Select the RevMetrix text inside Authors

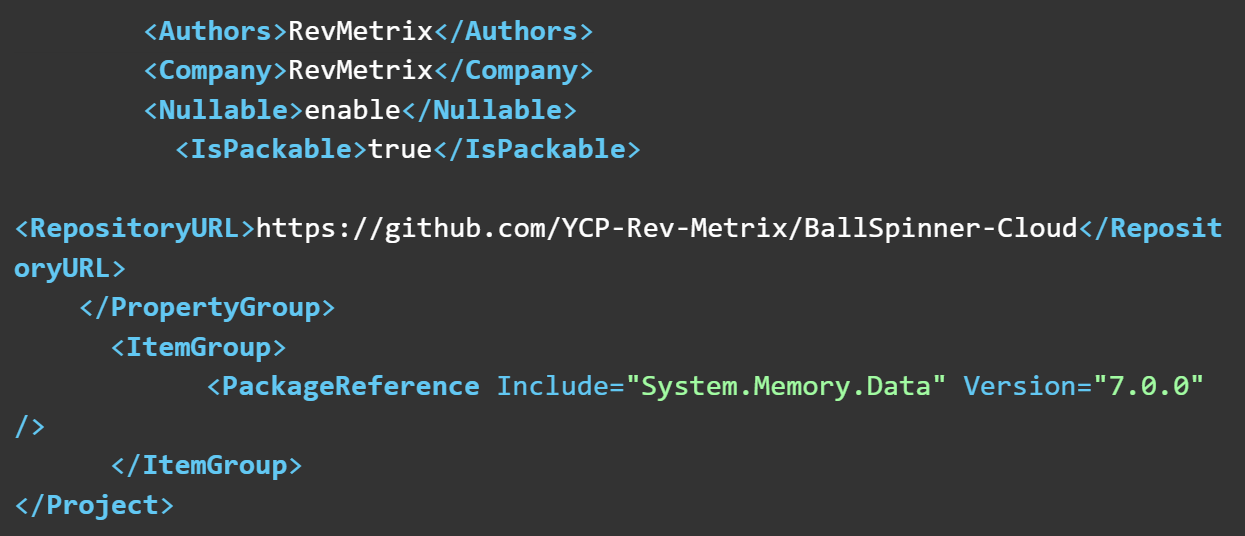[360, 31]
